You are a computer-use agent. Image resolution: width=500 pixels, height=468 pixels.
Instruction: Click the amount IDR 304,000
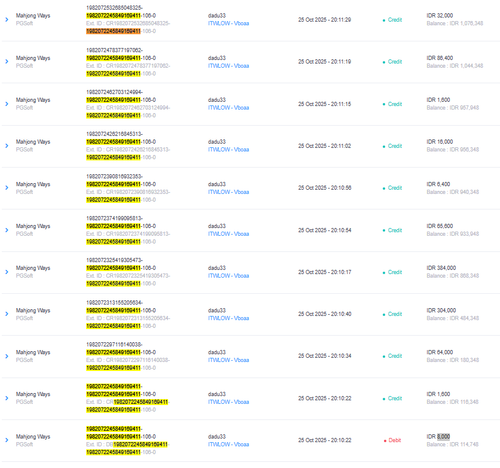tap(441, 310)
